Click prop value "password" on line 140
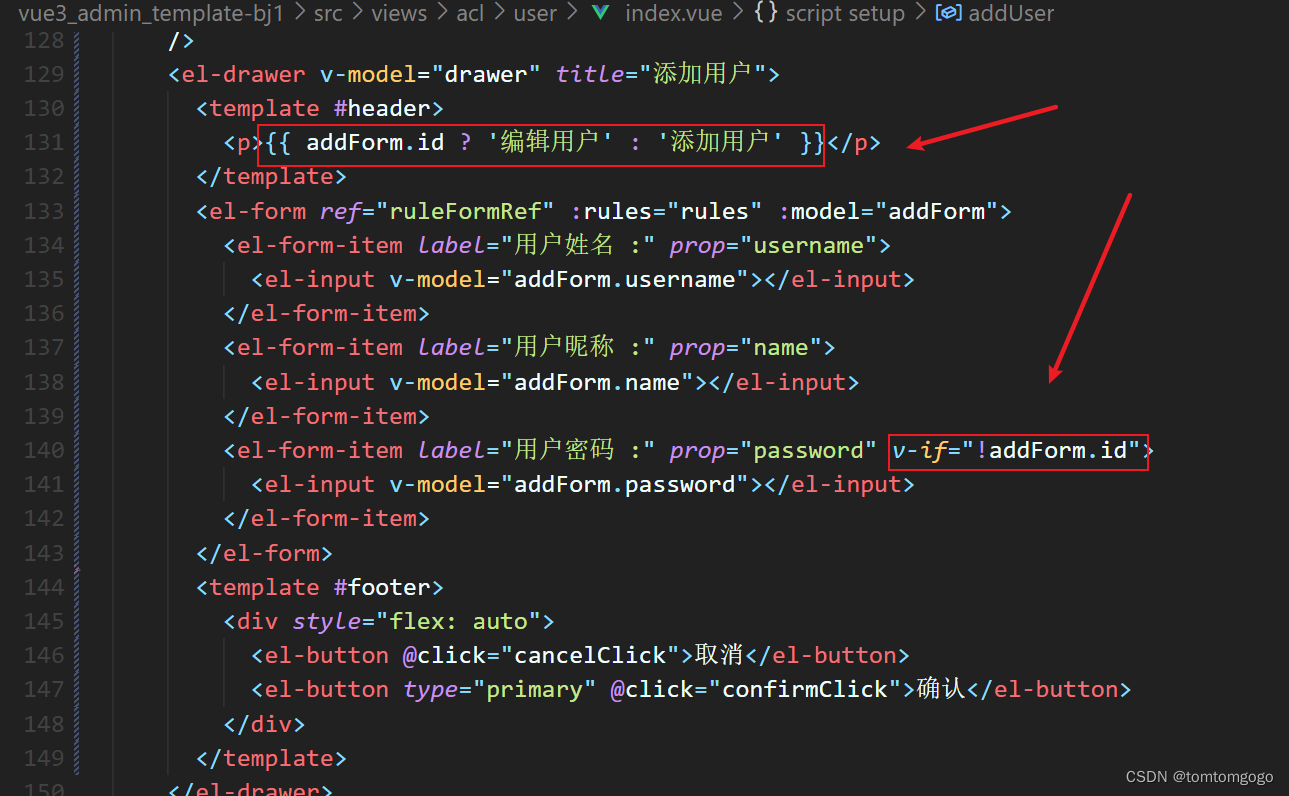Screen dimensions: 1289x796 coord(808,451)
